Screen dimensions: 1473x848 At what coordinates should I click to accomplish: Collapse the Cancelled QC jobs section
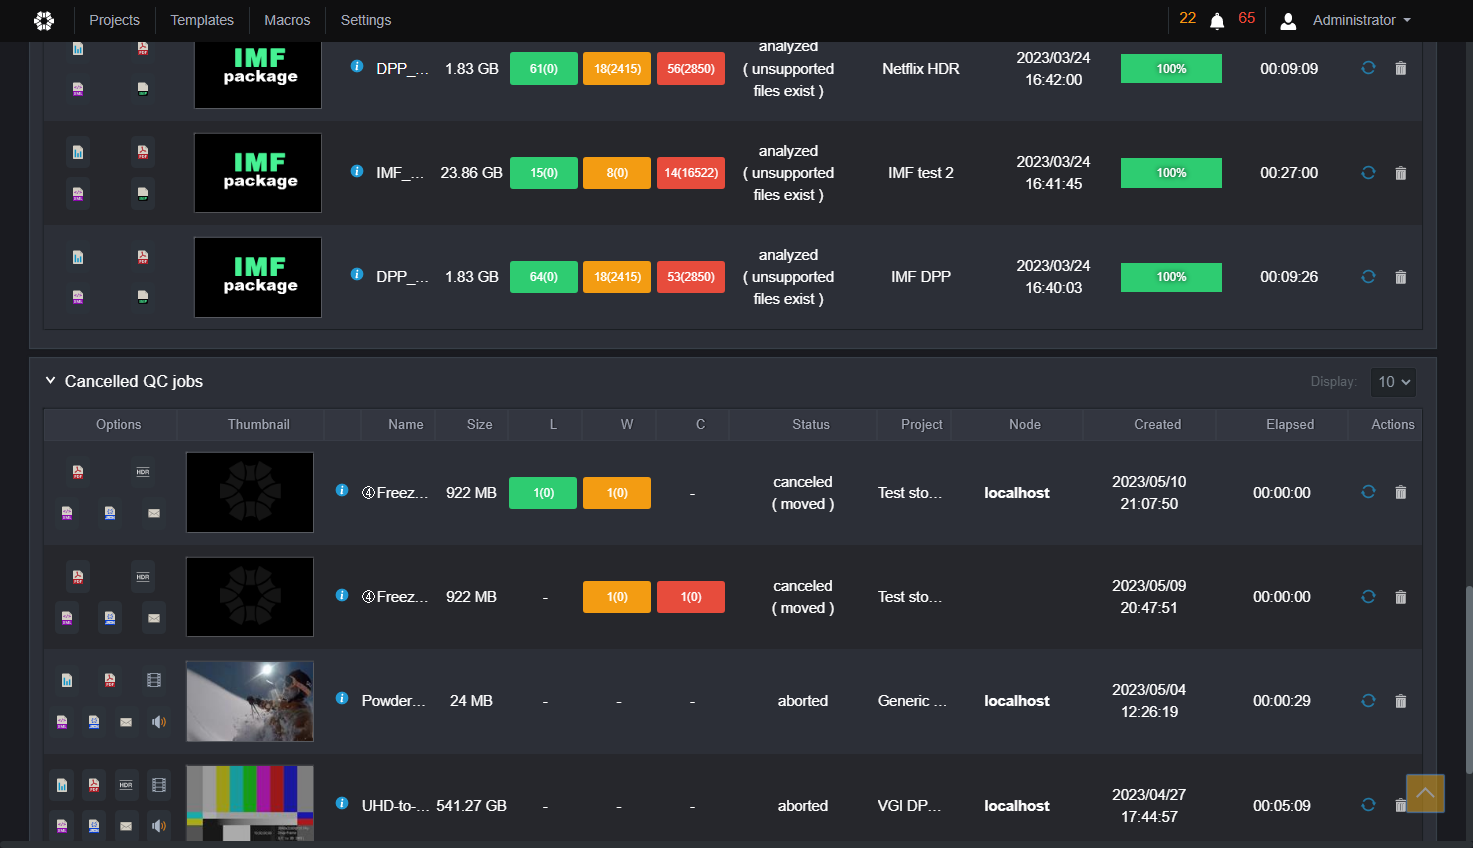(x=50, y=381)
